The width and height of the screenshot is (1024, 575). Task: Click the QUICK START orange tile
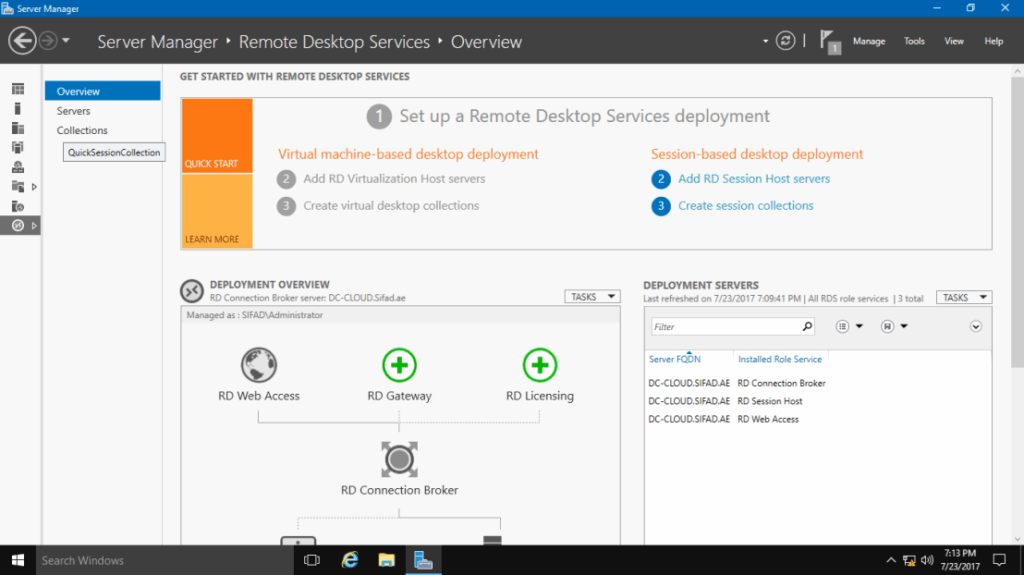point(217,136)
